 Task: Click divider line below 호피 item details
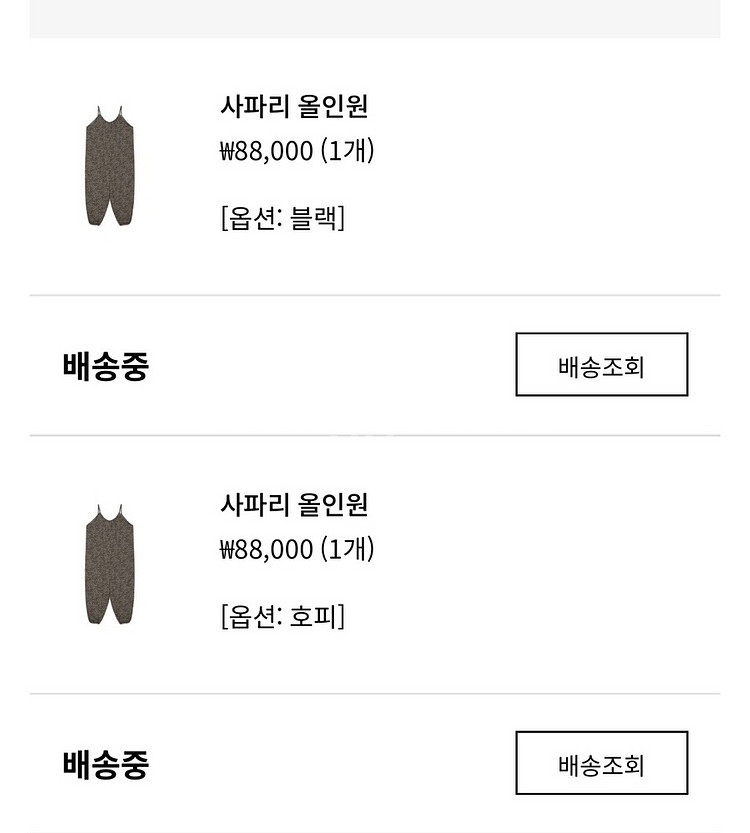[375, 694]
